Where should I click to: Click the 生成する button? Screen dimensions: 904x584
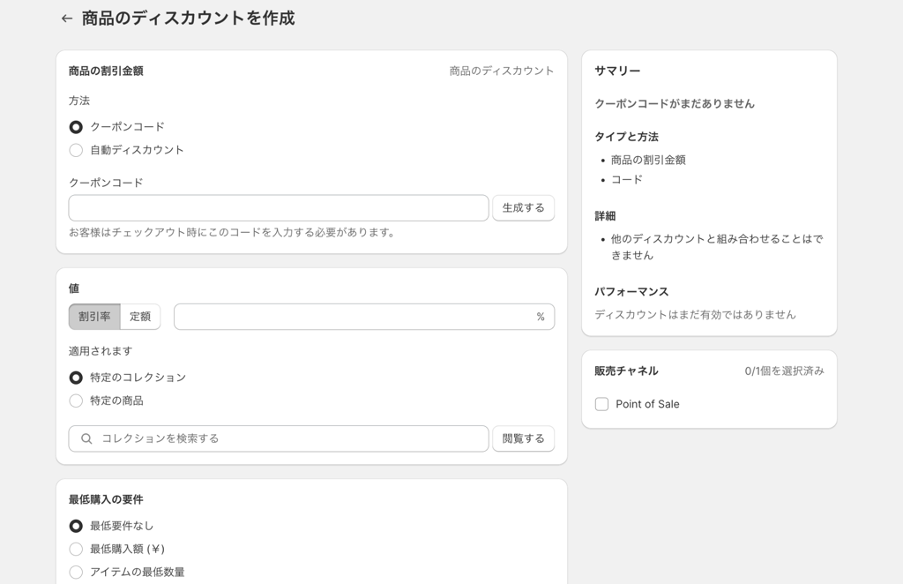tap(523, 208)
